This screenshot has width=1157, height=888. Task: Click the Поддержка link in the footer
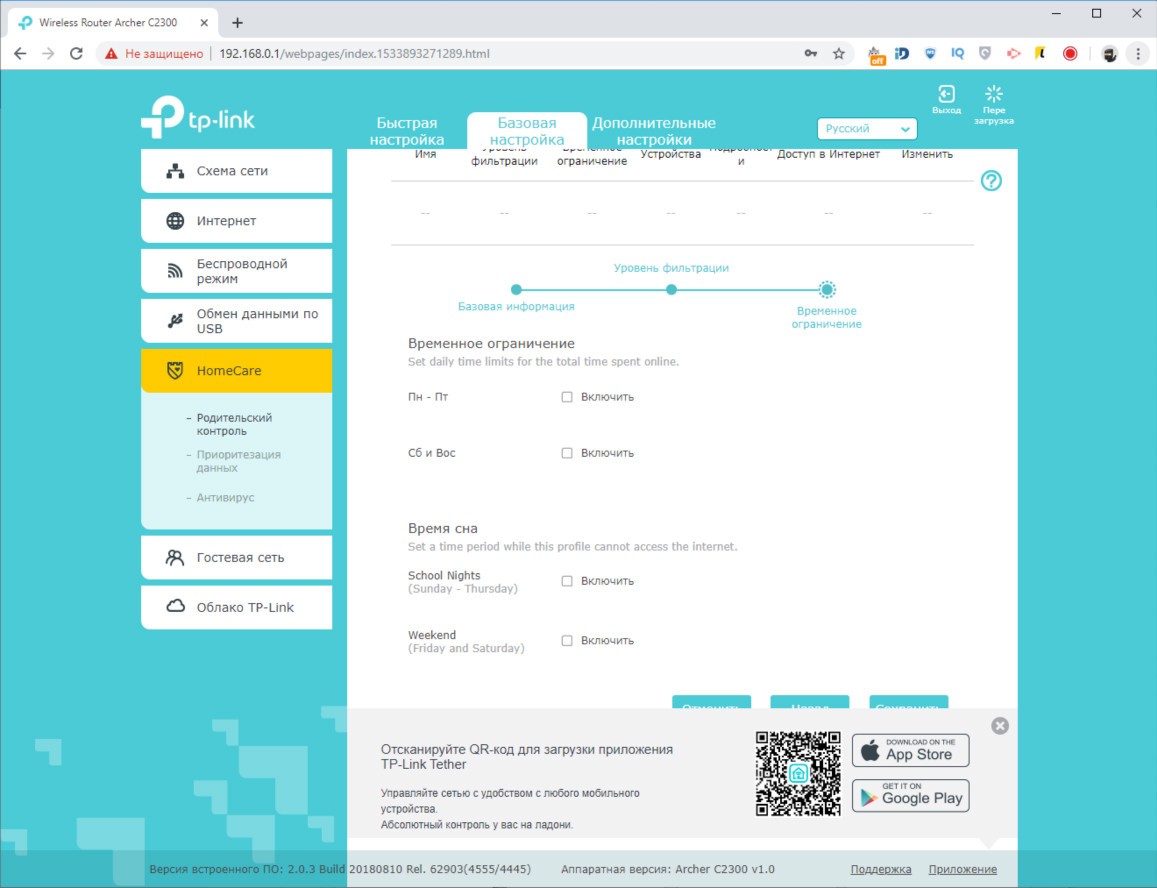click(x=880, y=869)
